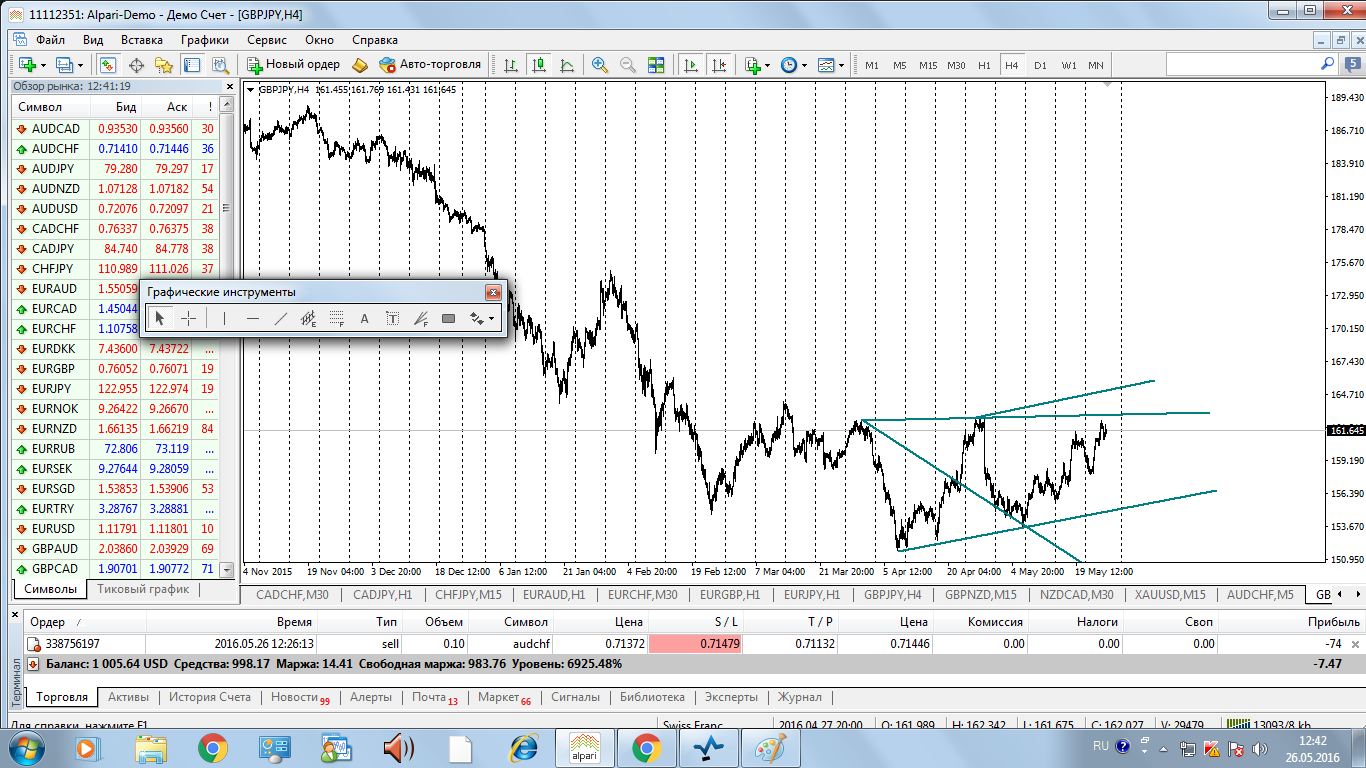
Task: Open the chat notifications icon
Action: (x=1353, y=64)
